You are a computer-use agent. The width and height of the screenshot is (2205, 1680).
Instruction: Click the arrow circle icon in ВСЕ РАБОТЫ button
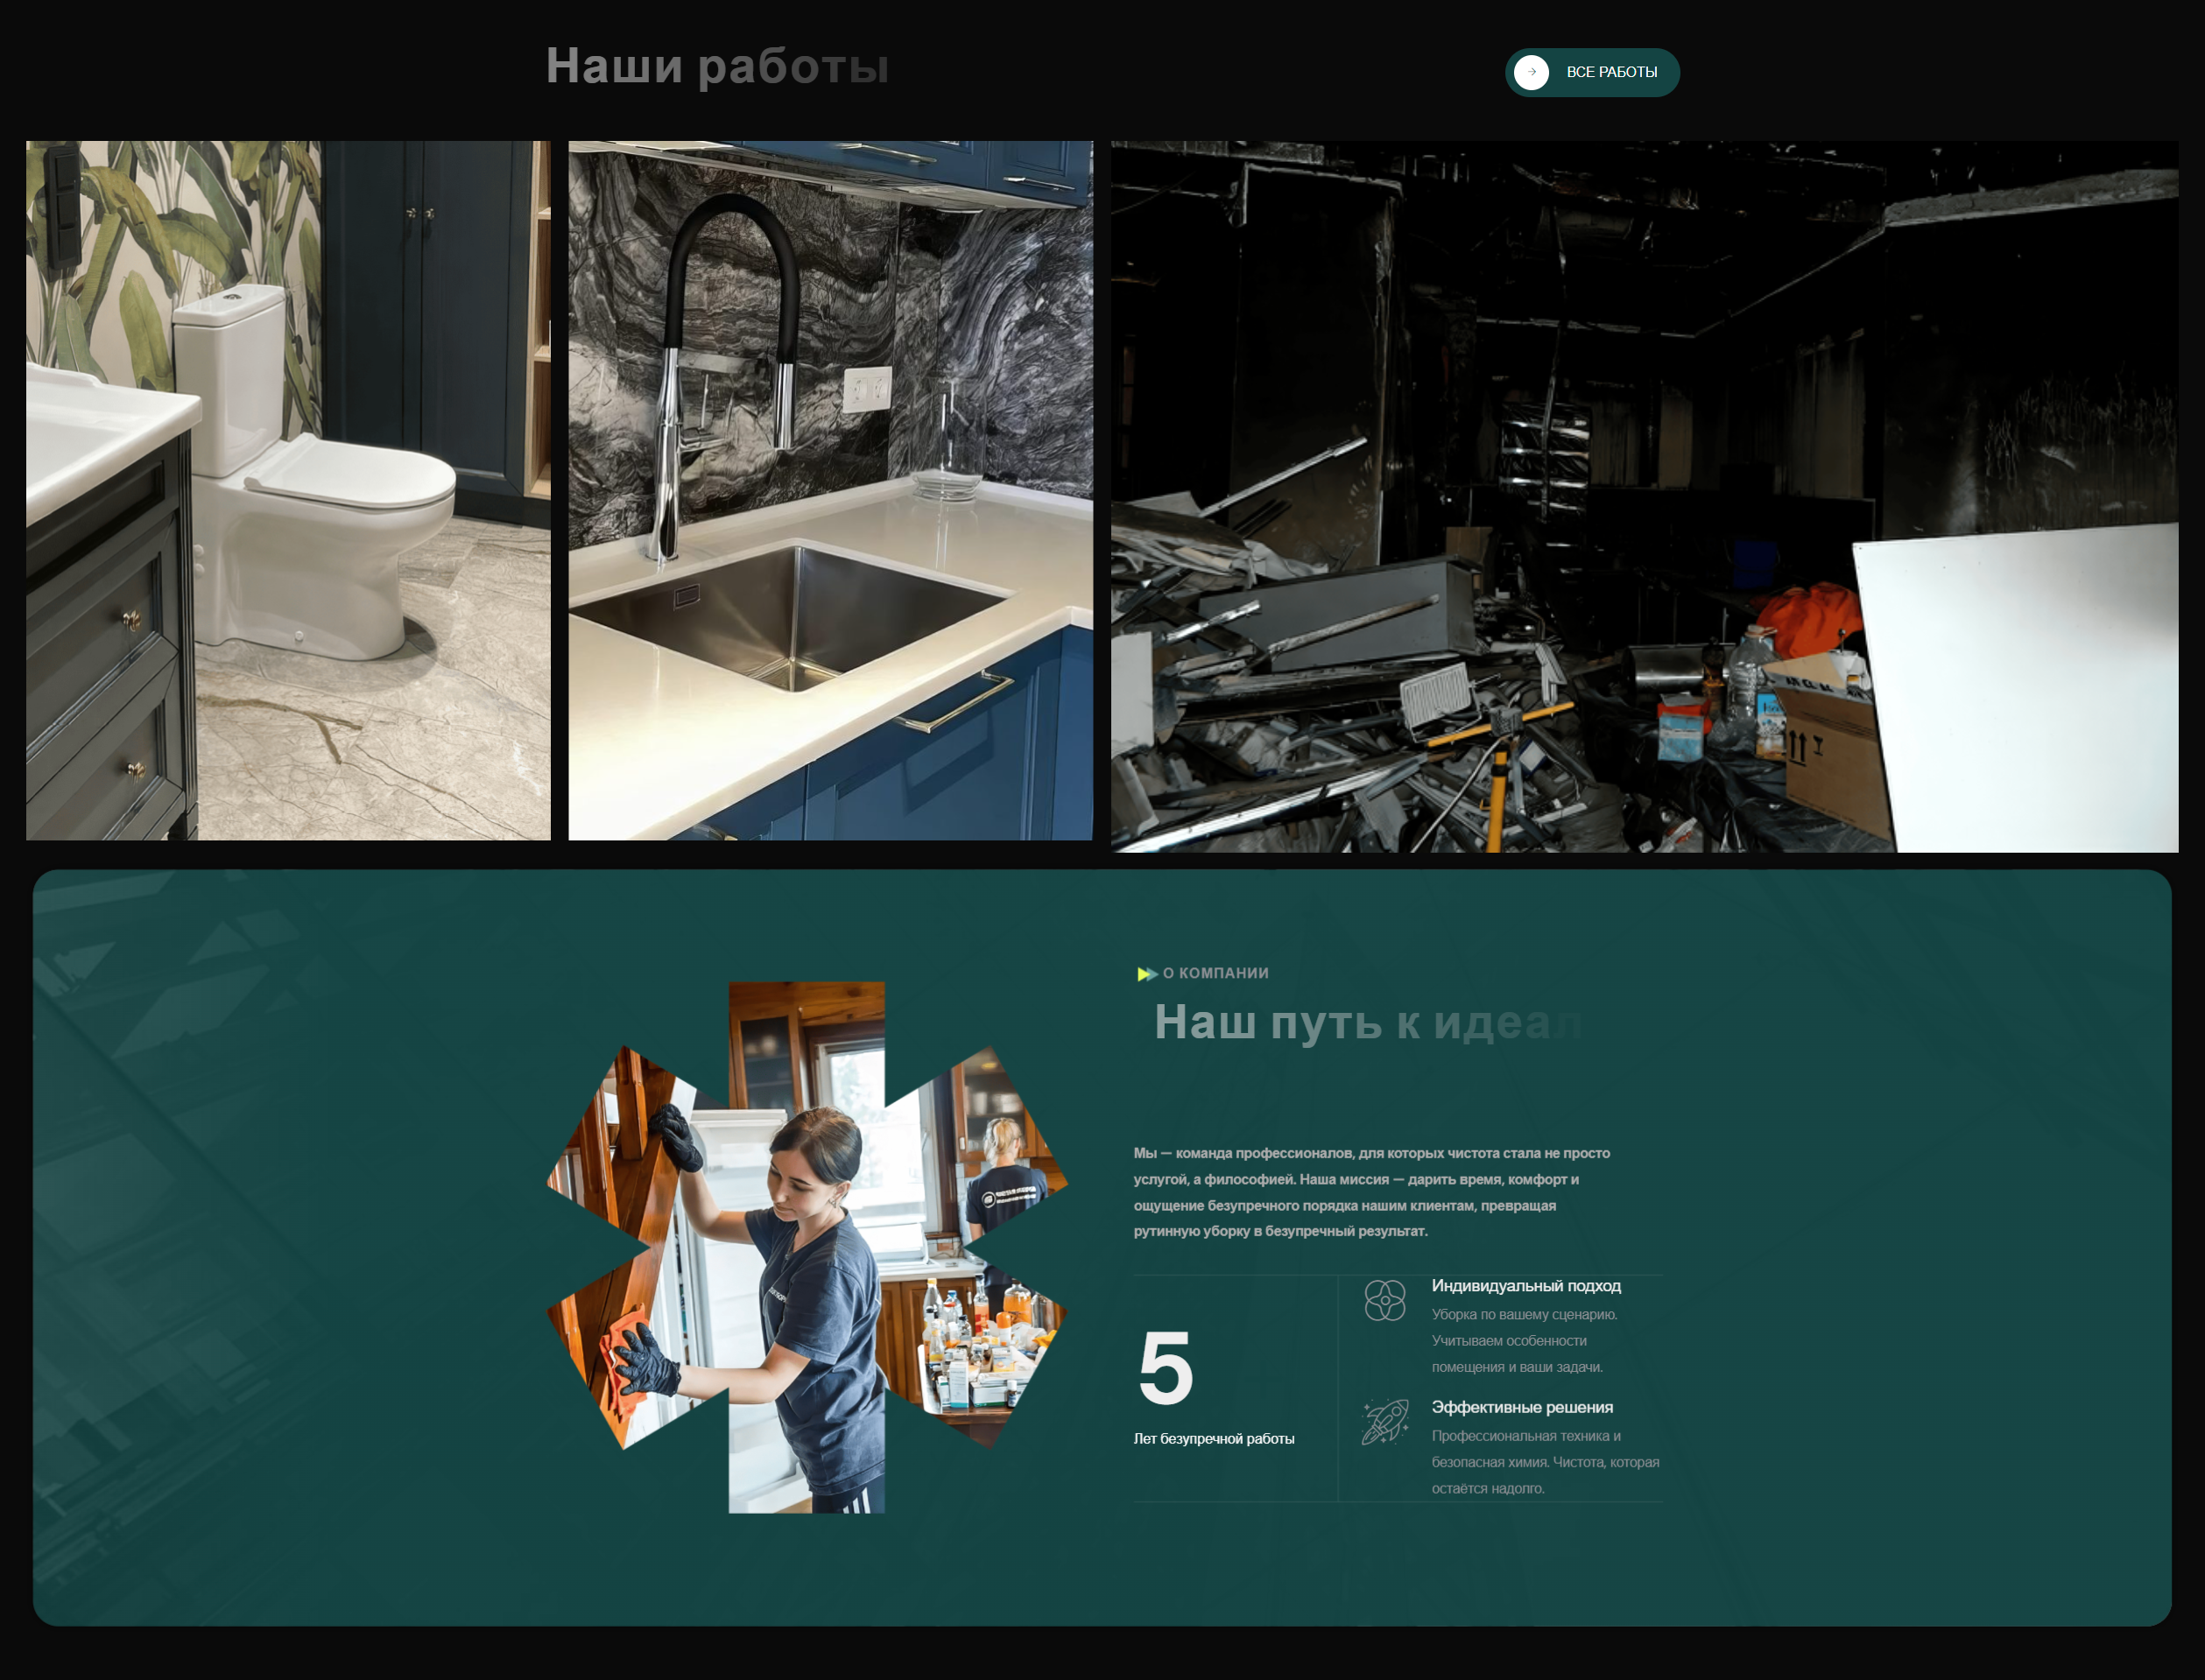[x=1531, y=72]
